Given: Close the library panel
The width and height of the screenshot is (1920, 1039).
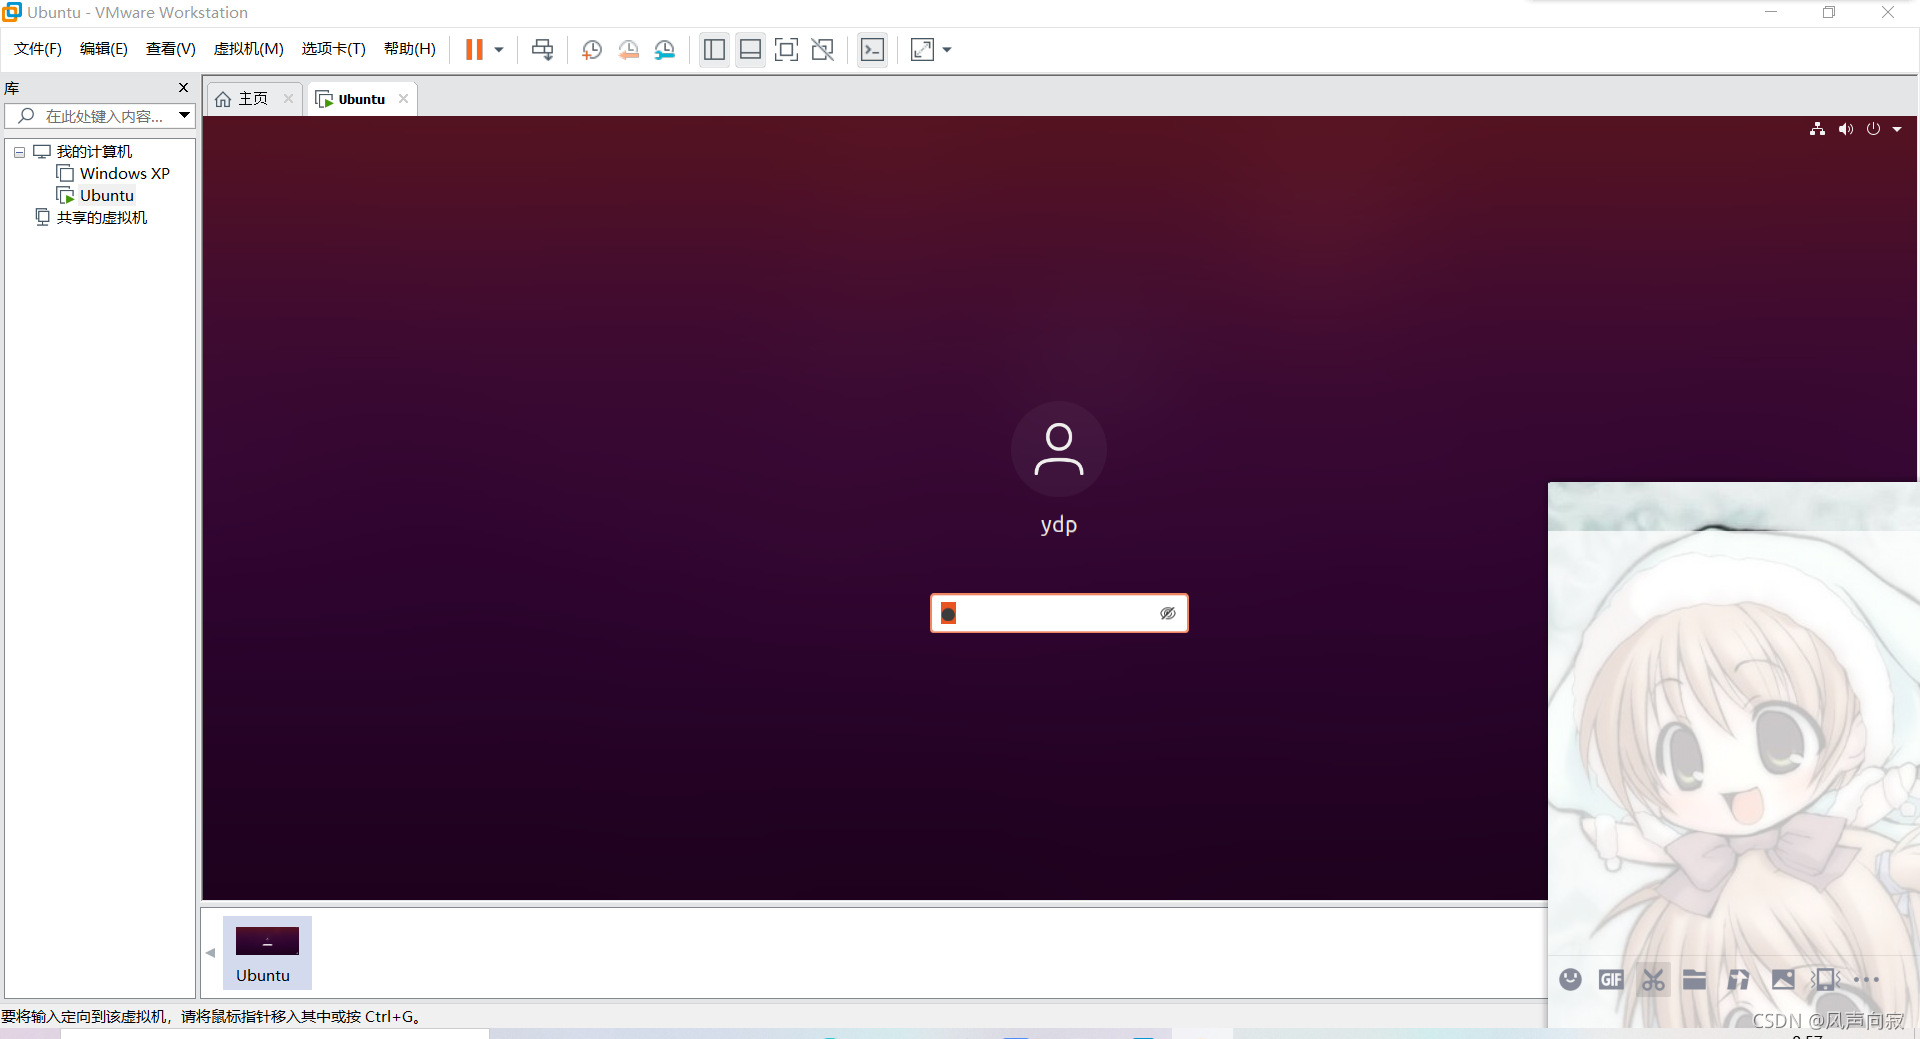Looking at the screenshot, I should tap(183, 88).
